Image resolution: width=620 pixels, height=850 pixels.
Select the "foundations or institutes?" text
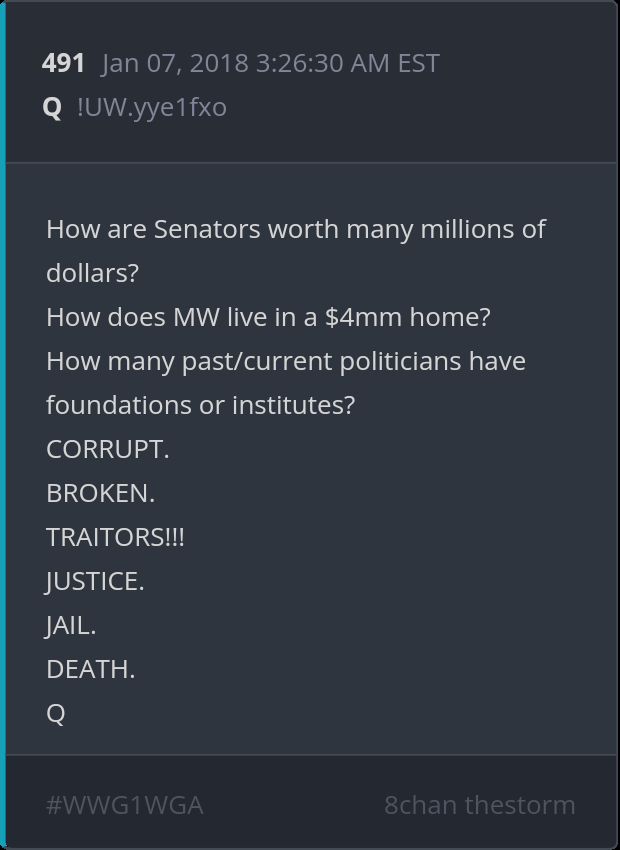pyautogui.click(x=200, y=405)
